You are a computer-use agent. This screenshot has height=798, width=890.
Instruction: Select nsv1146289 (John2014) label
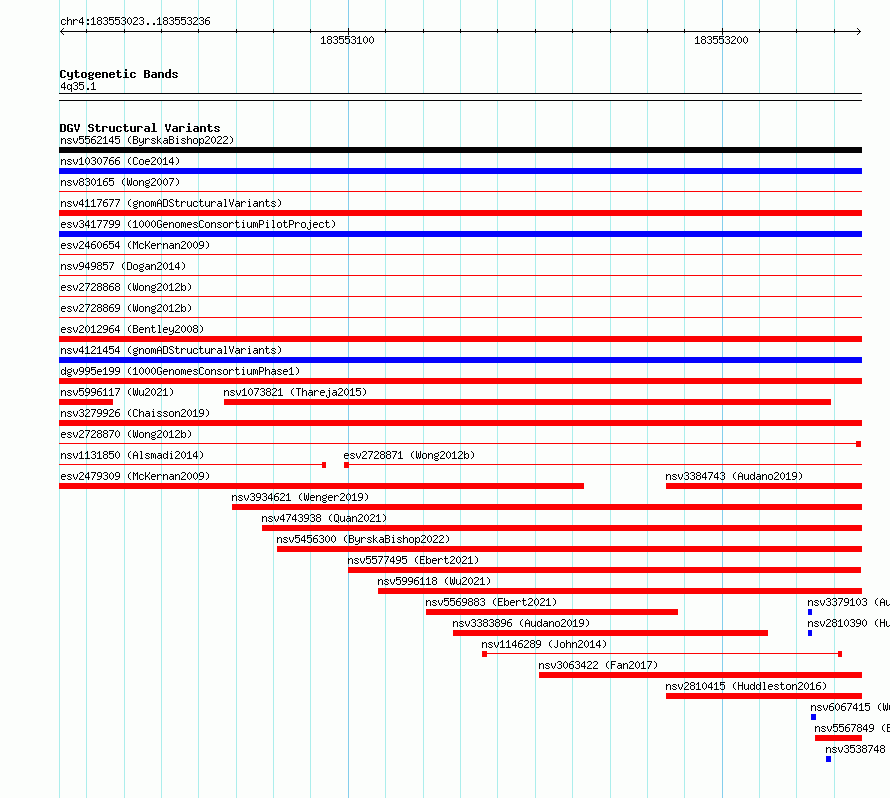coord(544,644)
